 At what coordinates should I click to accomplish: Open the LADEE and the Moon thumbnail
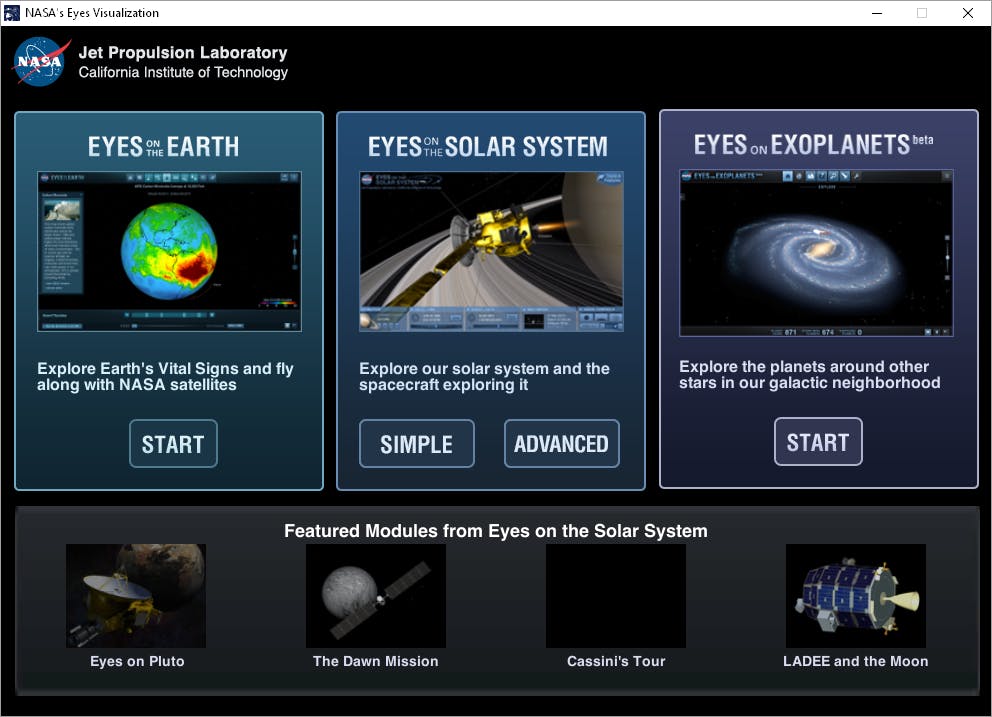pos(855,595)
